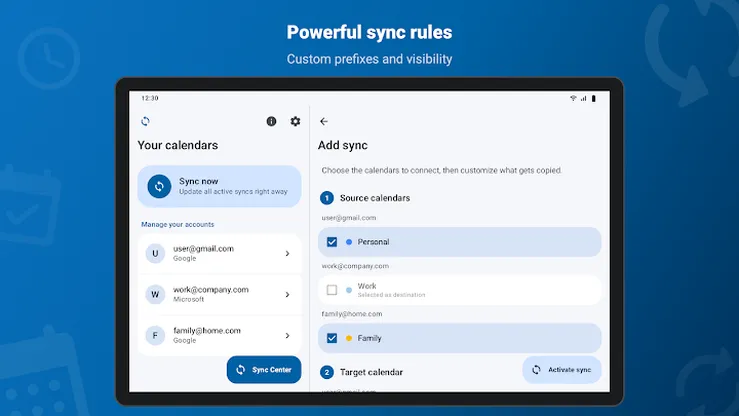Go back using the arrow icon
This screenshot has width=739, height=416.
tap(324, 122)
